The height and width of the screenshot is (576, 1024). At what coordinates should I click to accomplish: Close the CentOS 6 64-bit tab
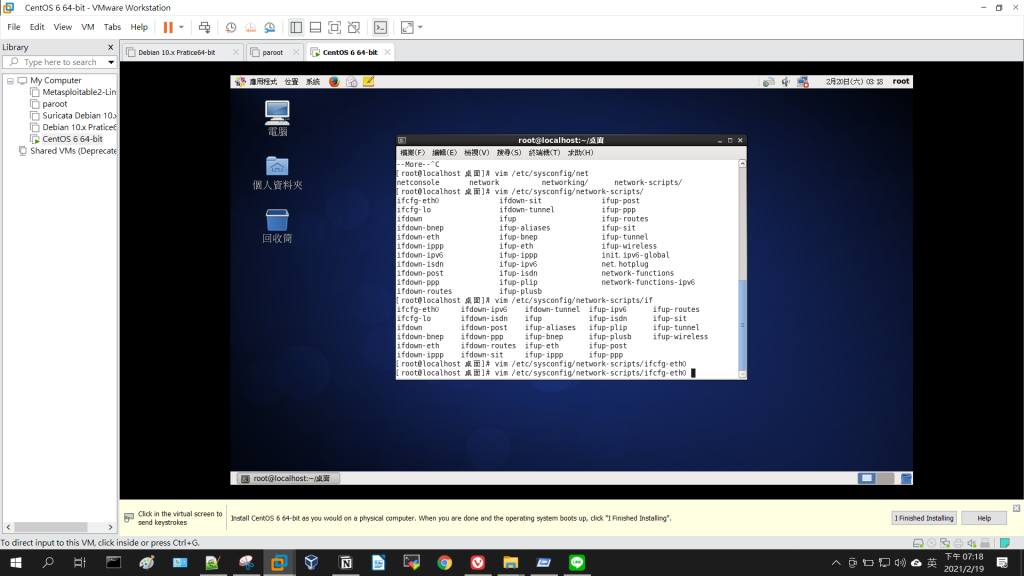point(387,52)
